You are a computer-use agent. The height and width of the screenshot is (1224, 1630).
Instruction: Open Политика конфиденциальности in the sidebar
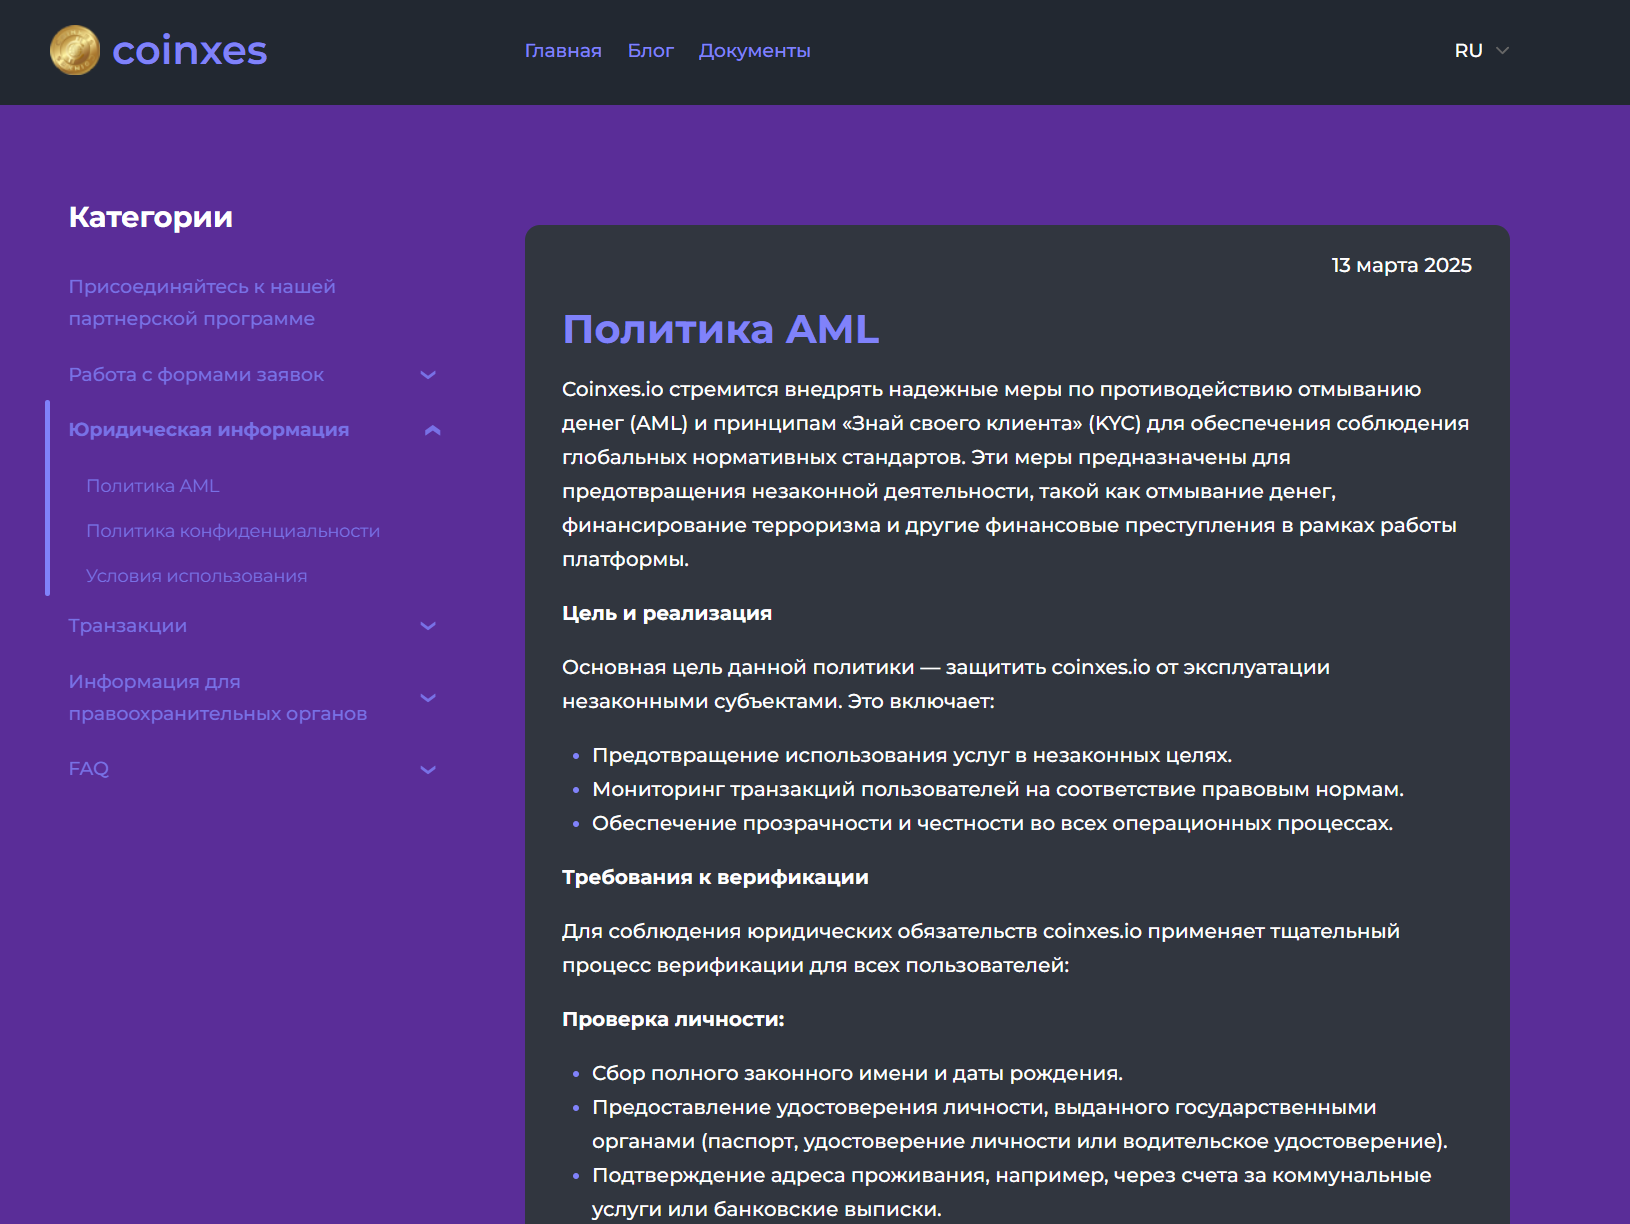click(233, 531)
